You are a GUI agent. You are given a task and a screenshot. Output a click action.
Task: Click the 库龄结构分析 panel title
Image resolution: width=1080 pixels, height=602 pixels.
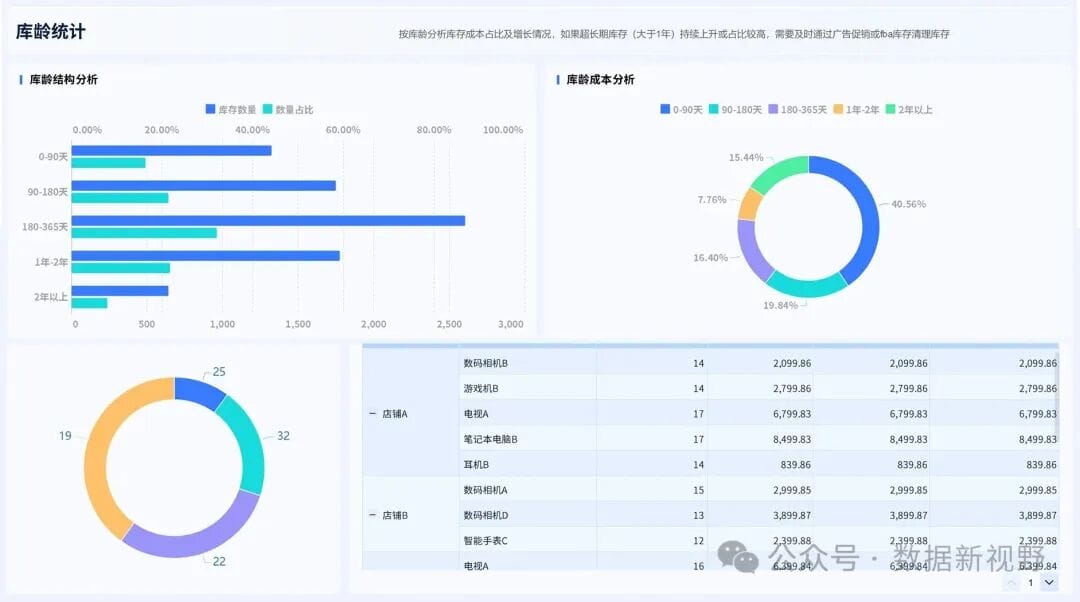coord(63,80)
